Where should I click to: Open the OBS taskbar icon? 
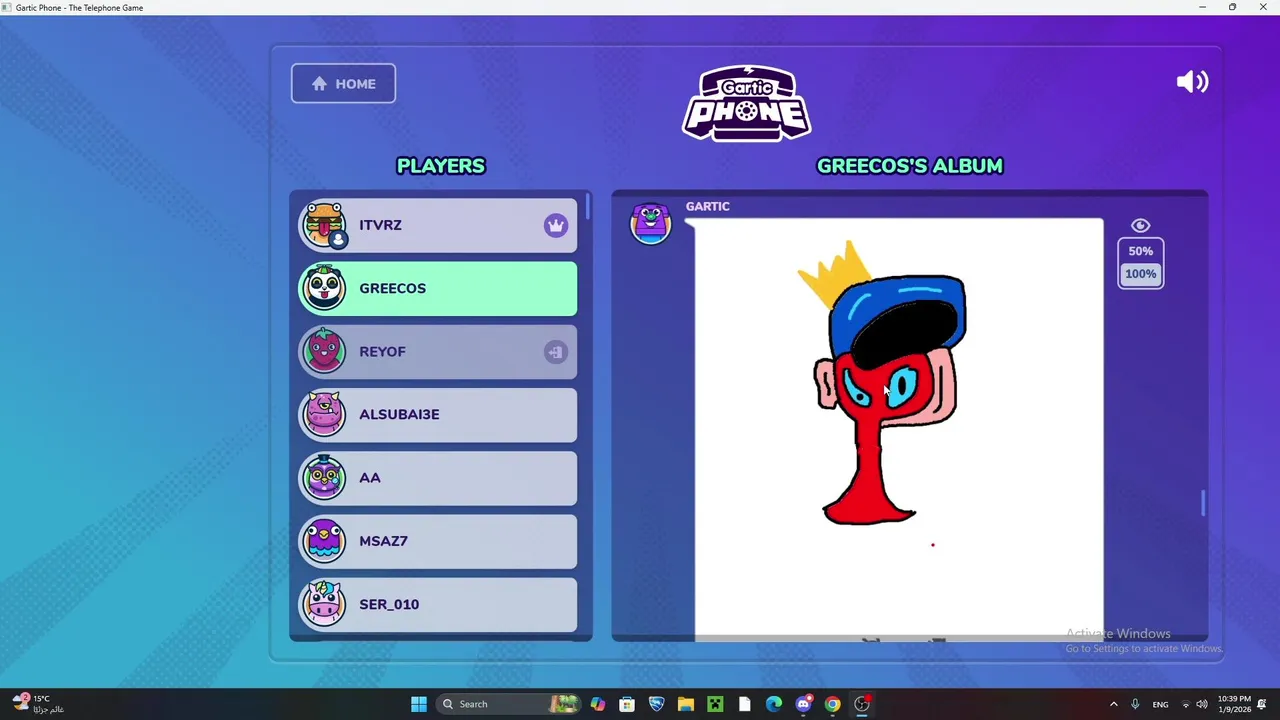[x=862, y=704]
